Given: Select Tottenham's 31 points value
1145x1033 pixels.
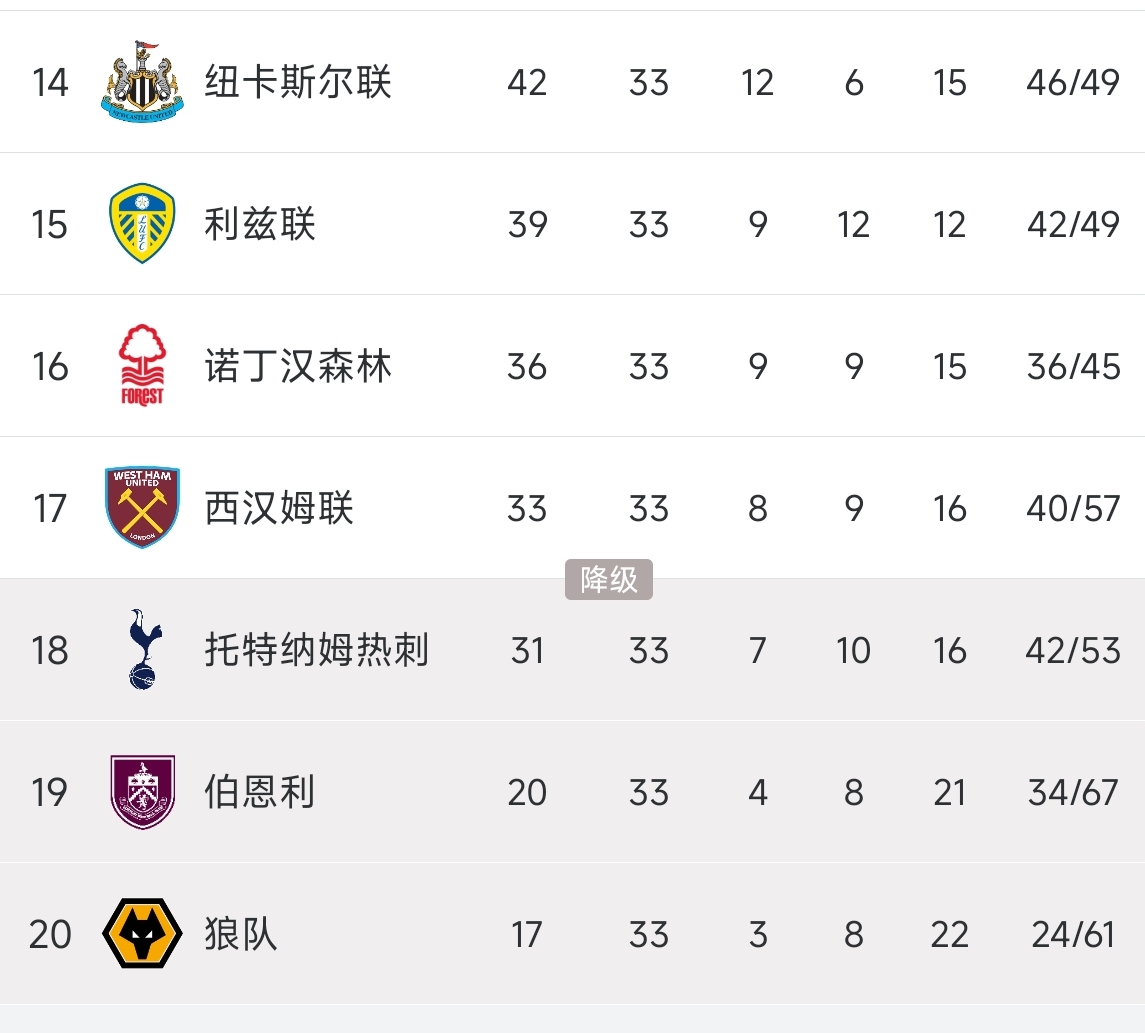Looking at the screenshot, I should pos(527,650).
